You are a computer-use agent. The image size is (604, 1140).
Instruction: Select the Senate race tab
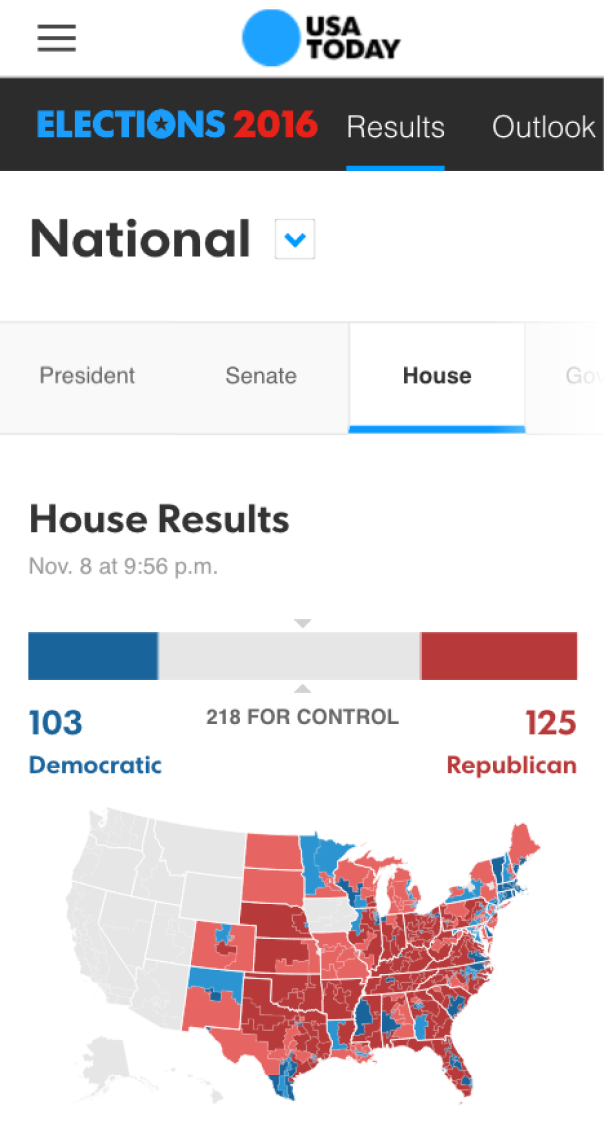[261, 376]
